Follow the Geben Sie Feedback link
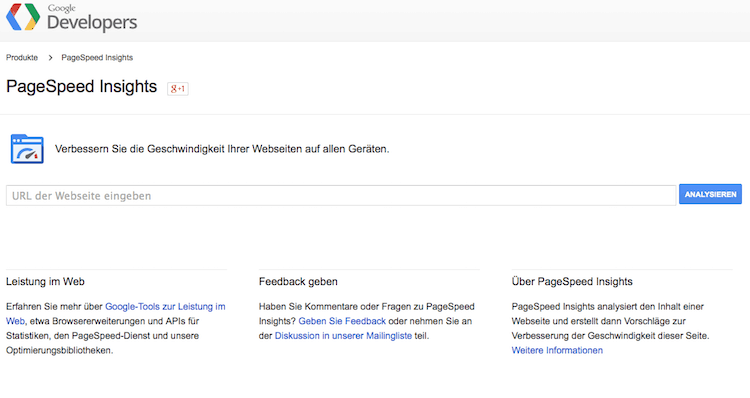This screenshot has width=750, height=398. coord(342,321)
